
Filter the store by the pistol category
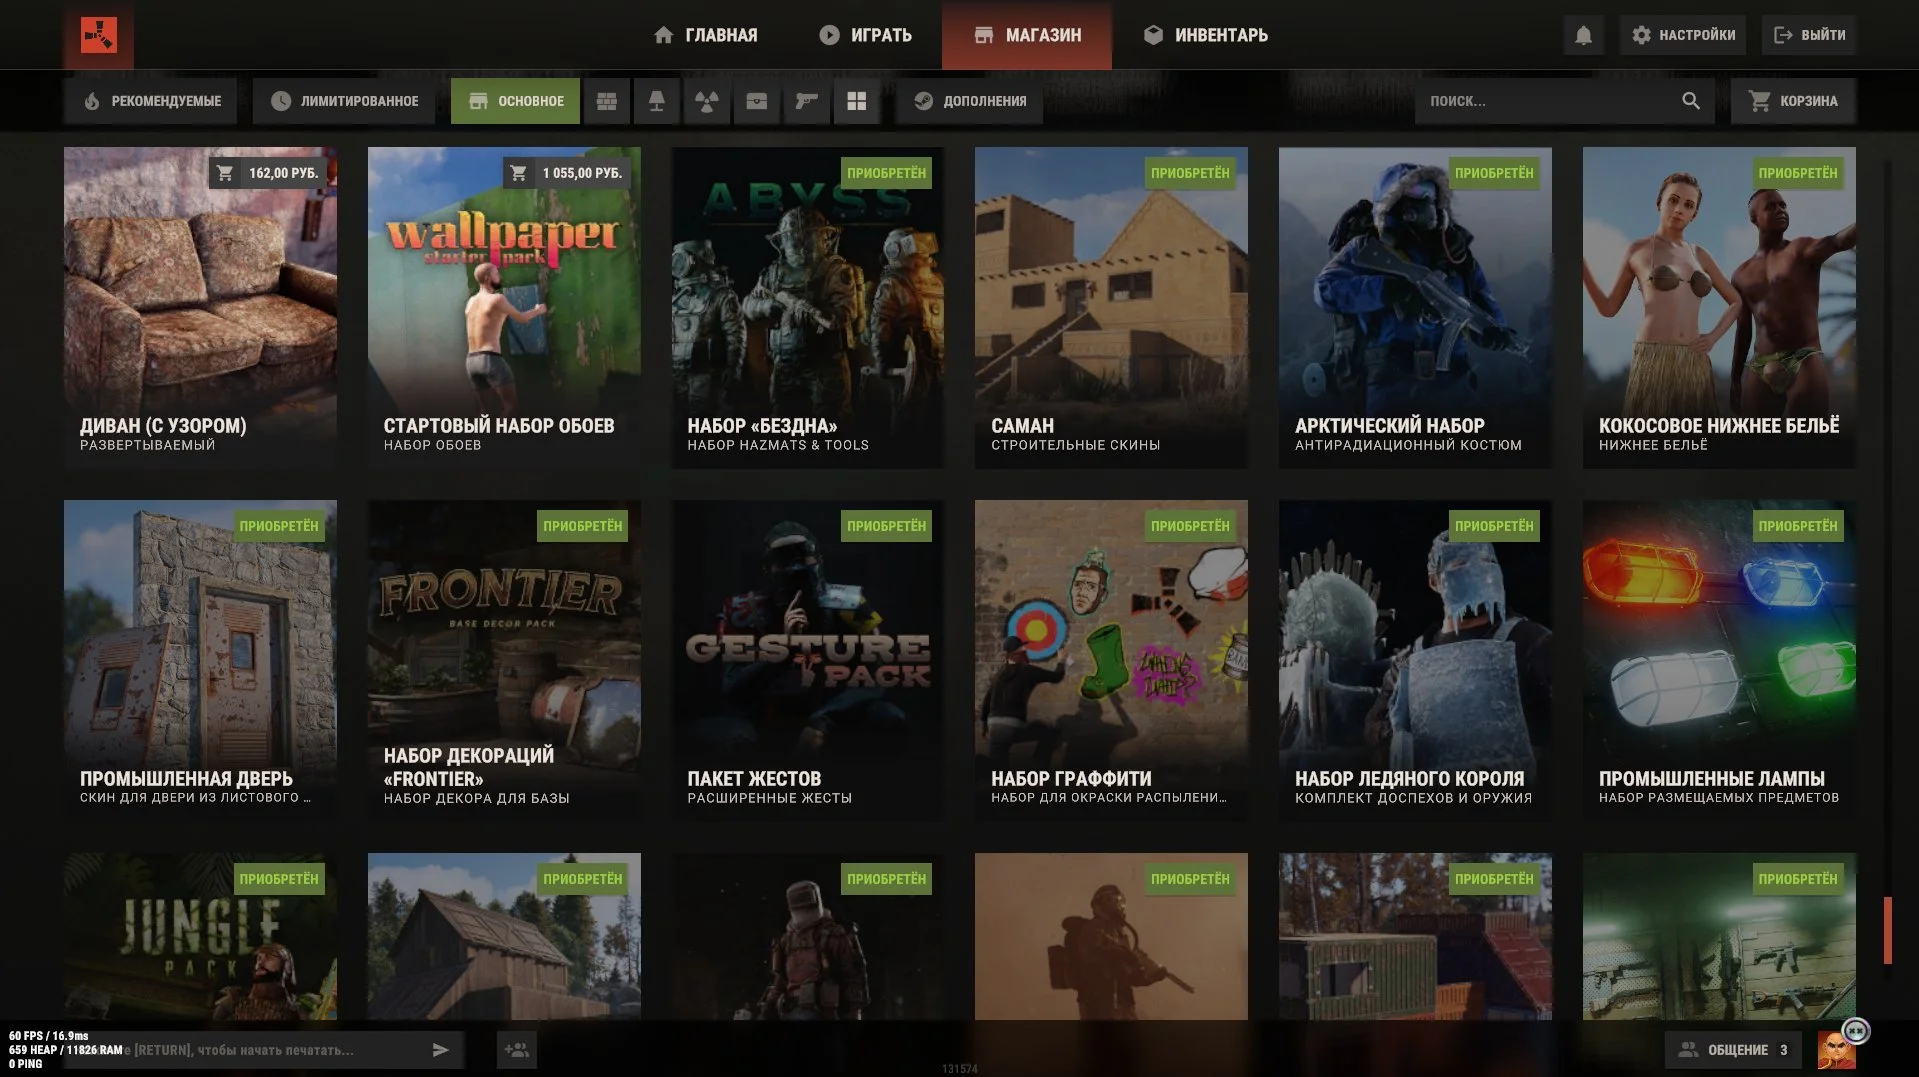pos(807,101)
